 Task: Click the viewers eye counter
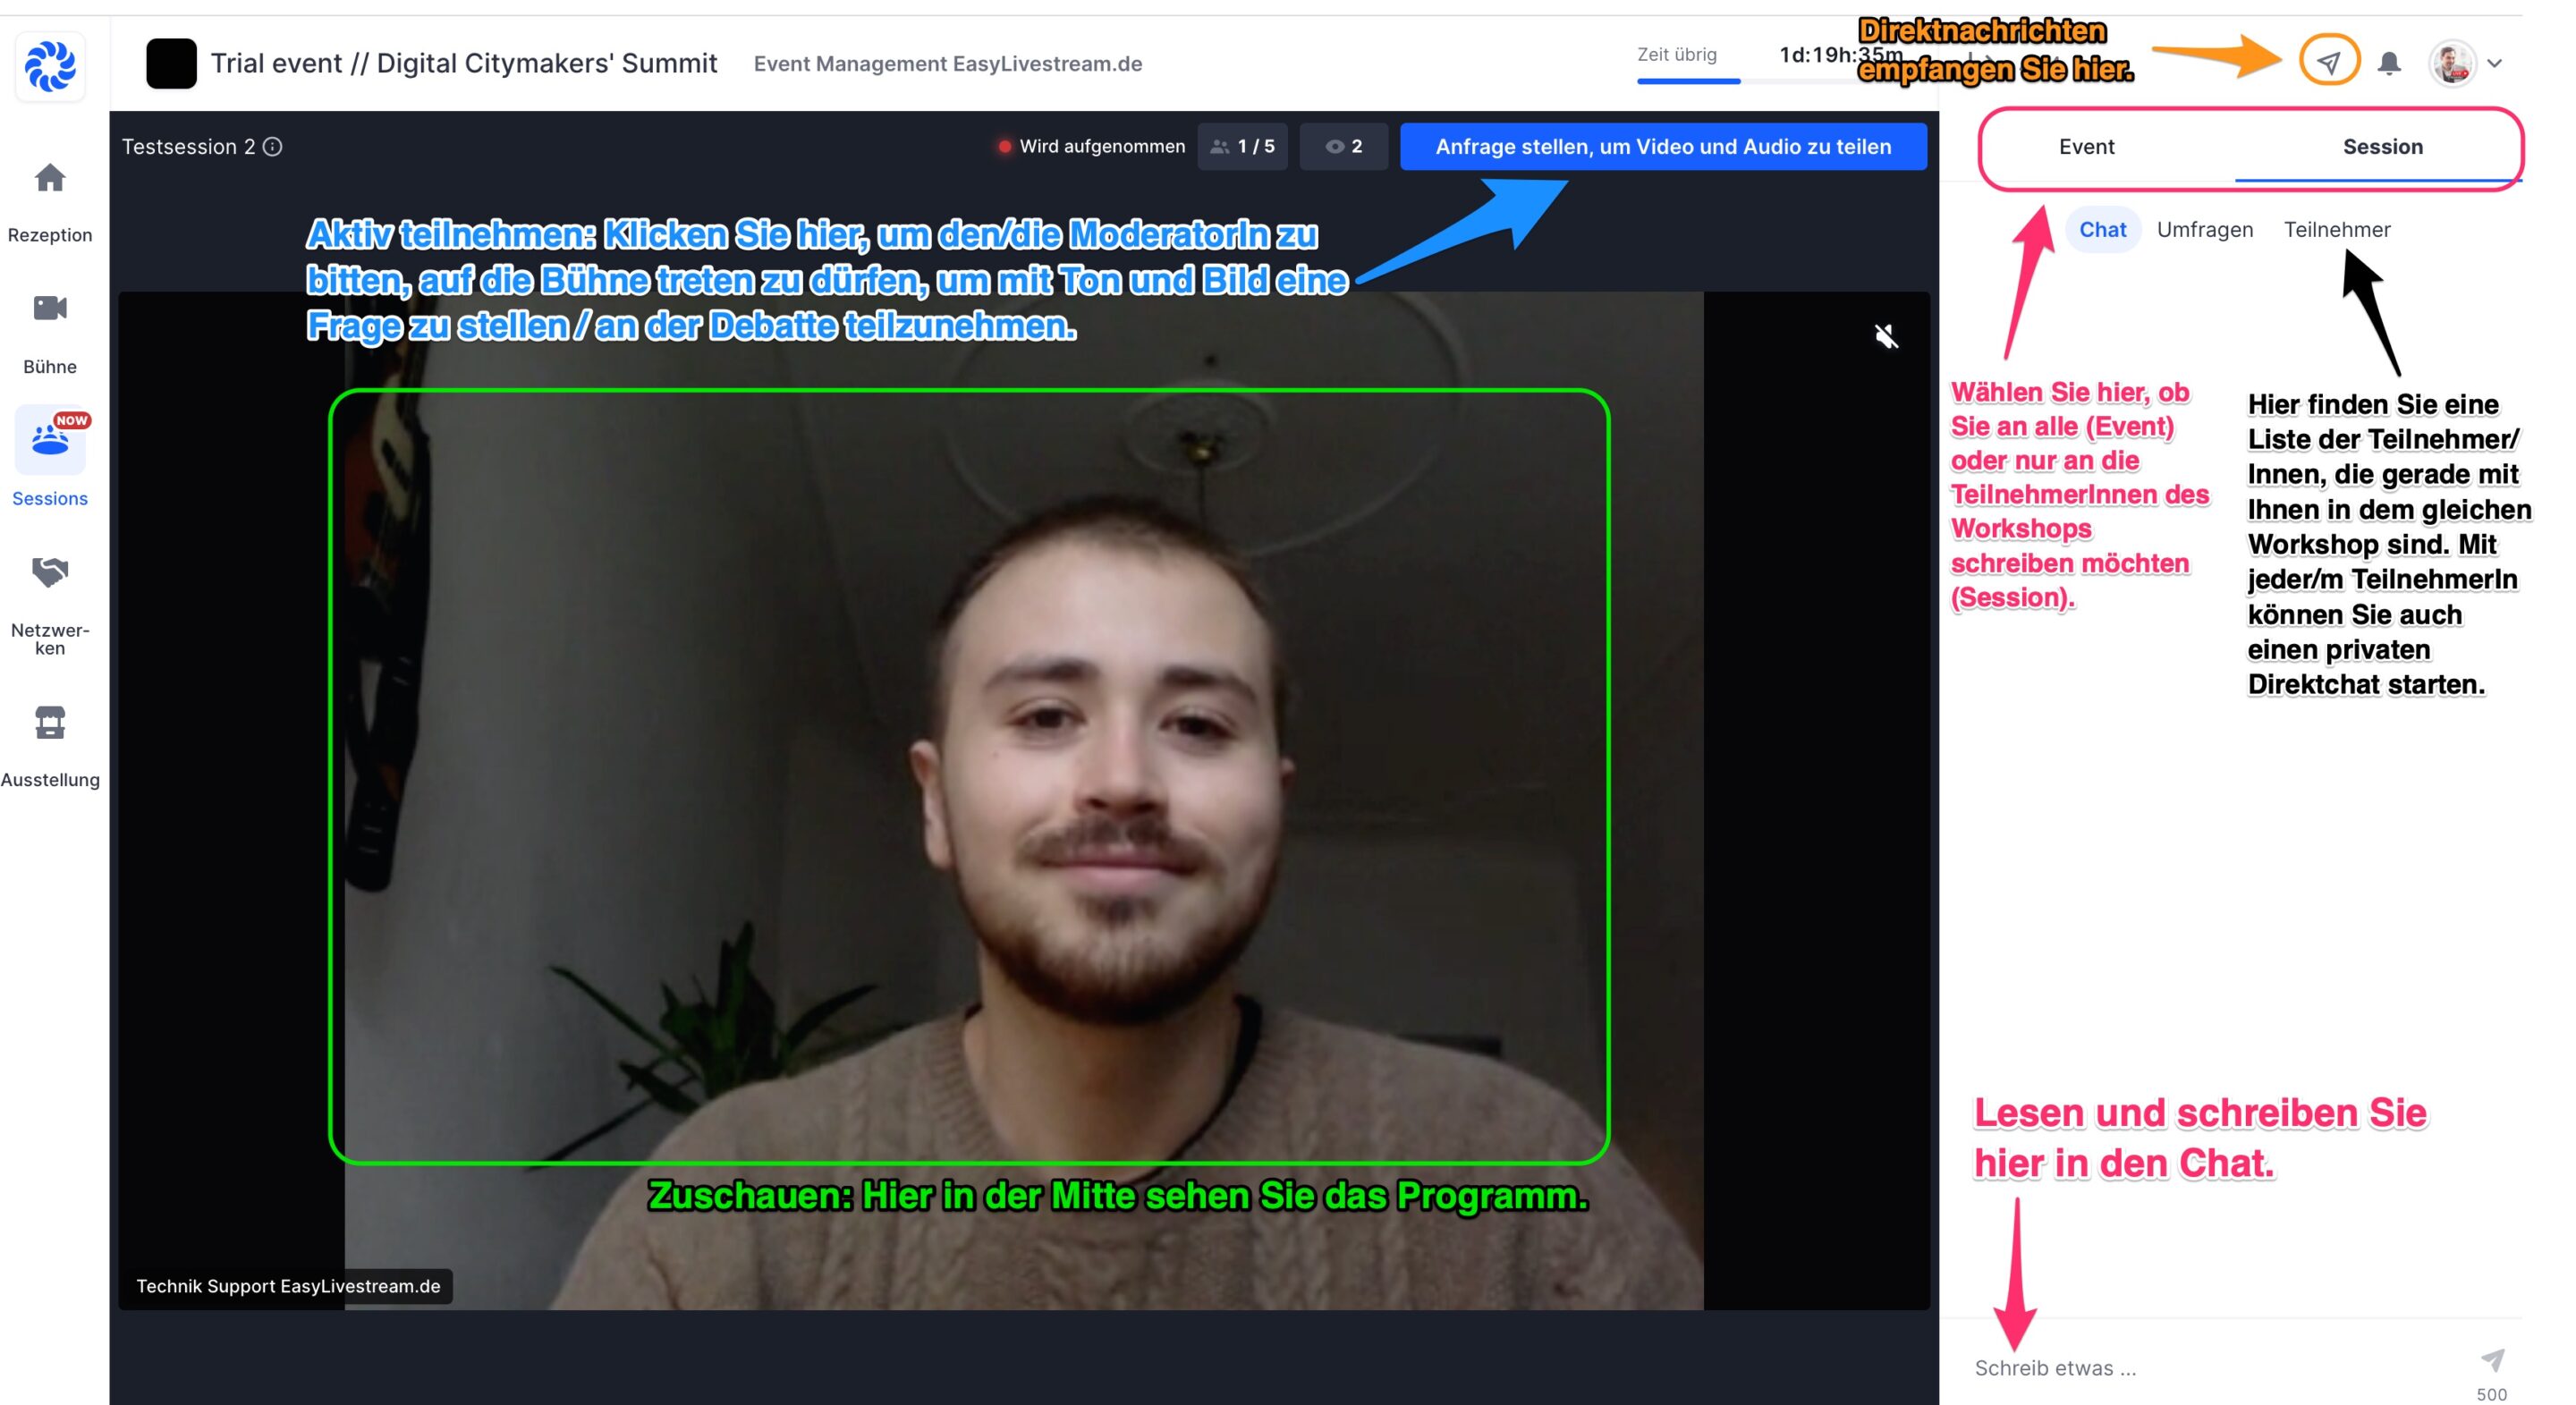pyautogui.click(x=1343, y=147)
